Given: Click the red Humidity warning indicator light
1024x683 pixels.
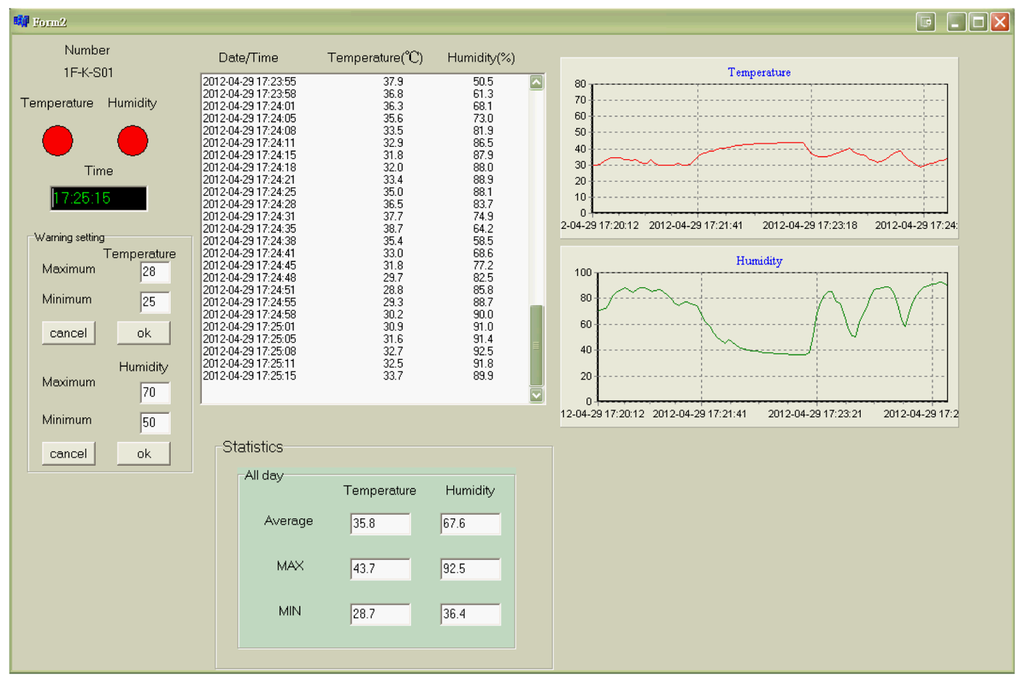Looking at the screenshot, I should pyautogui.click(x=132, y=141).
